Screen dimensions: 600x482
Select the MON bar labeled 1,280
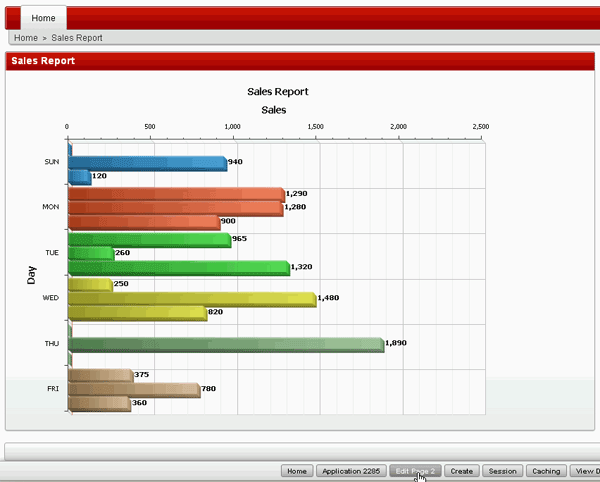pyautogui.click(x=176, y=209)
